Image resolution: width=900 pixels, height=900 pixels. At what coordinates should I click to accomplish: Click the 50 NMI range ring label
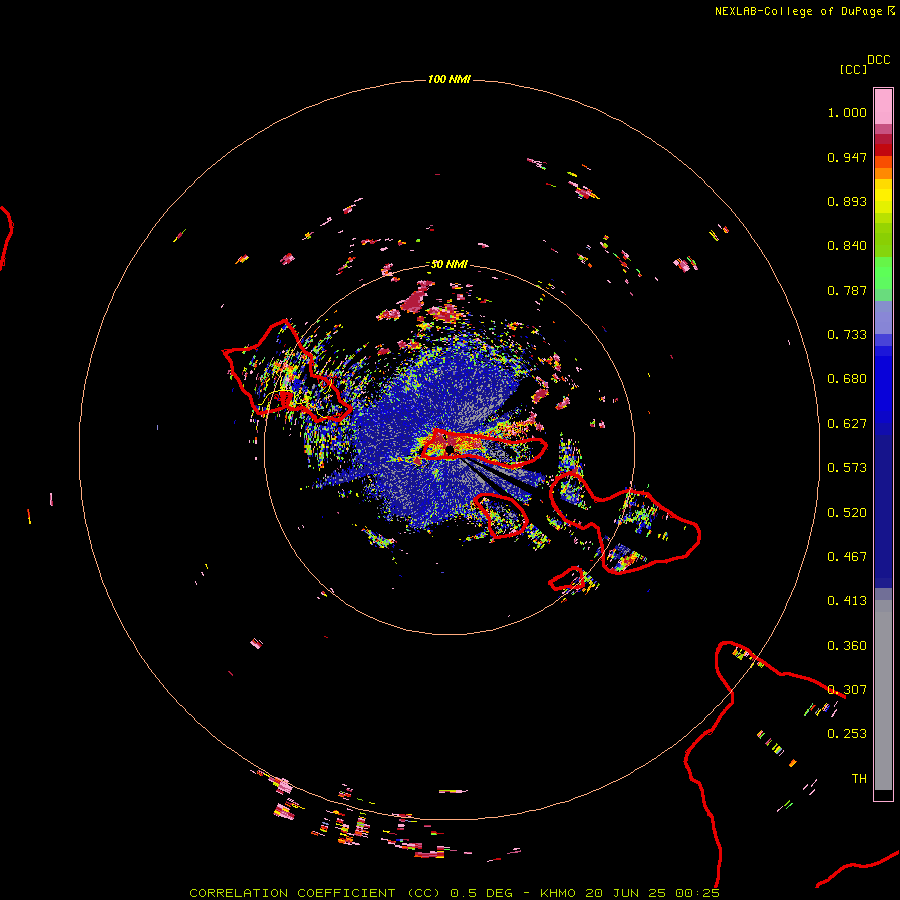(x=449, y=264)
